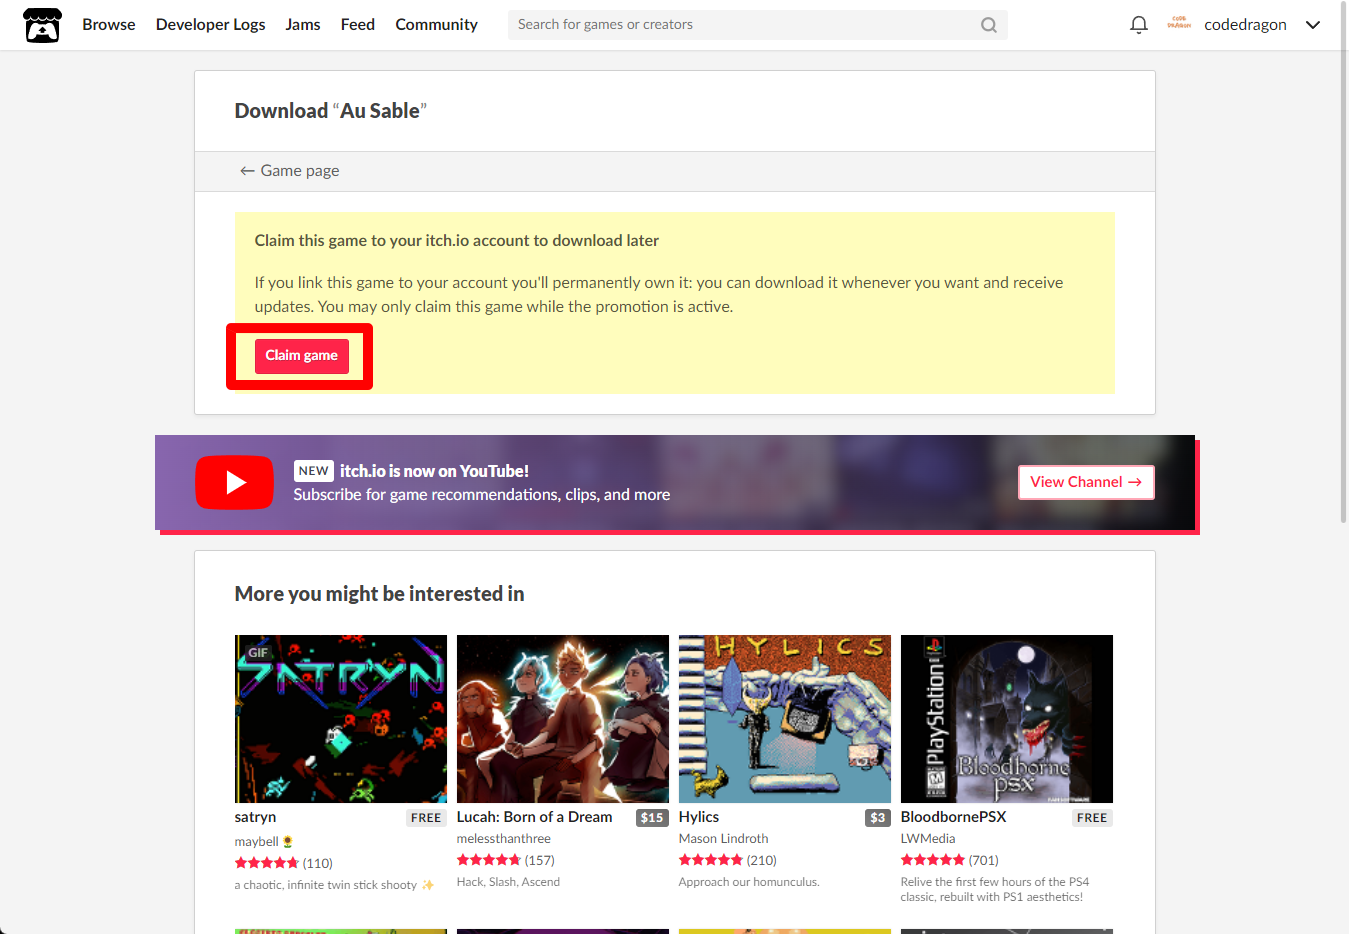Click the Claim game button
The height and width of the screenshot is (934, 1349).
click(301, 356)
